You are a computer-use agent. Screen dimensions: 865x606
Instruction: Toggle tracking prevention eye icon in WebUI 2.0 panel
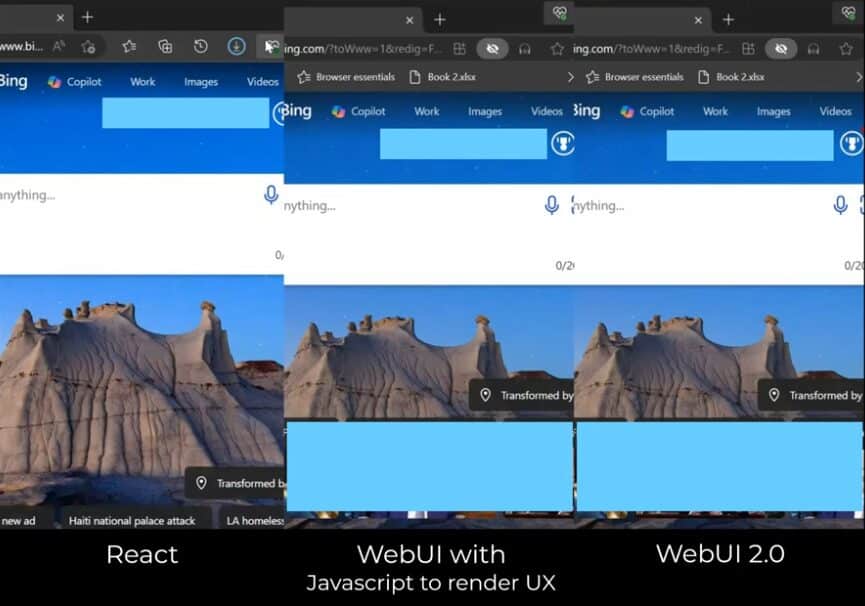[x=781, y=49]
